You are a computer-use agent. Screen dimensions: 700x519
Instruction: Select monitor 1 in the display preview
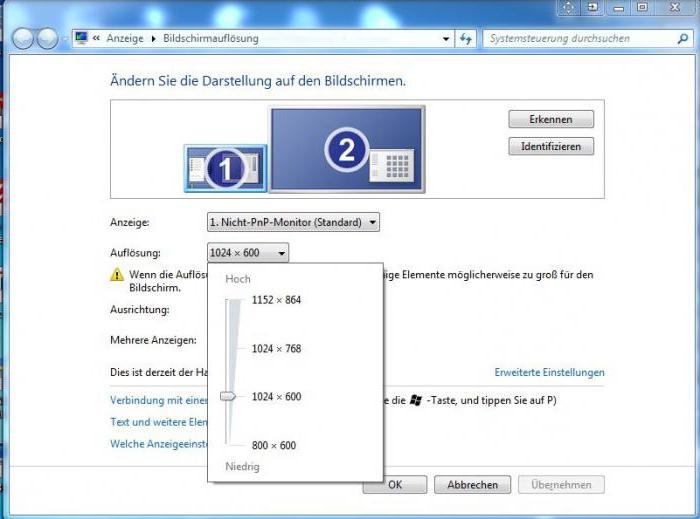coord(226,168)
